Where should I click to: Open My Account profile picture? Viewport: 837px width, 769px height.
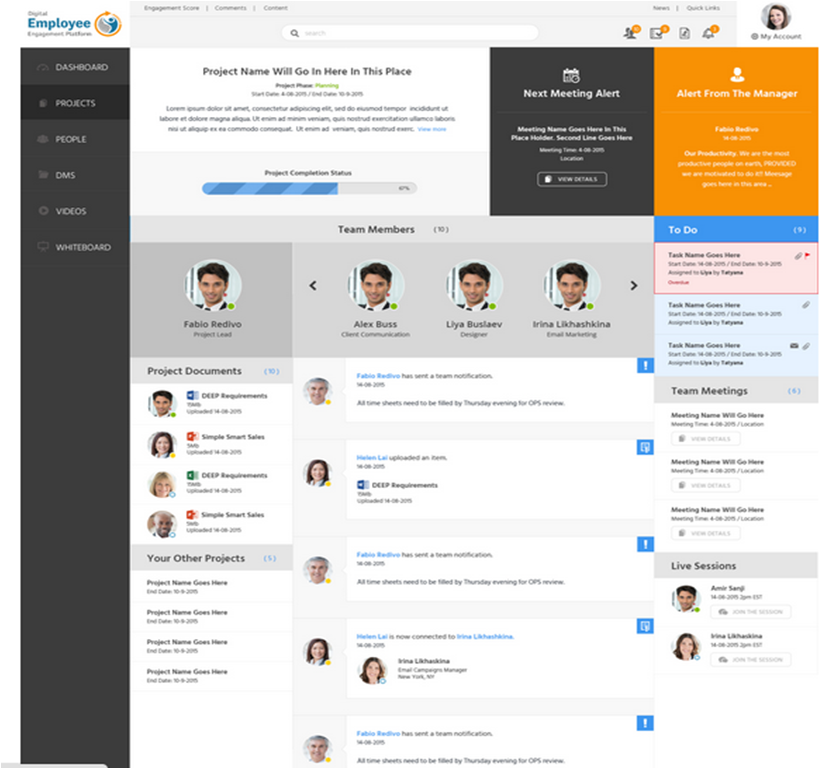[774, 17]
